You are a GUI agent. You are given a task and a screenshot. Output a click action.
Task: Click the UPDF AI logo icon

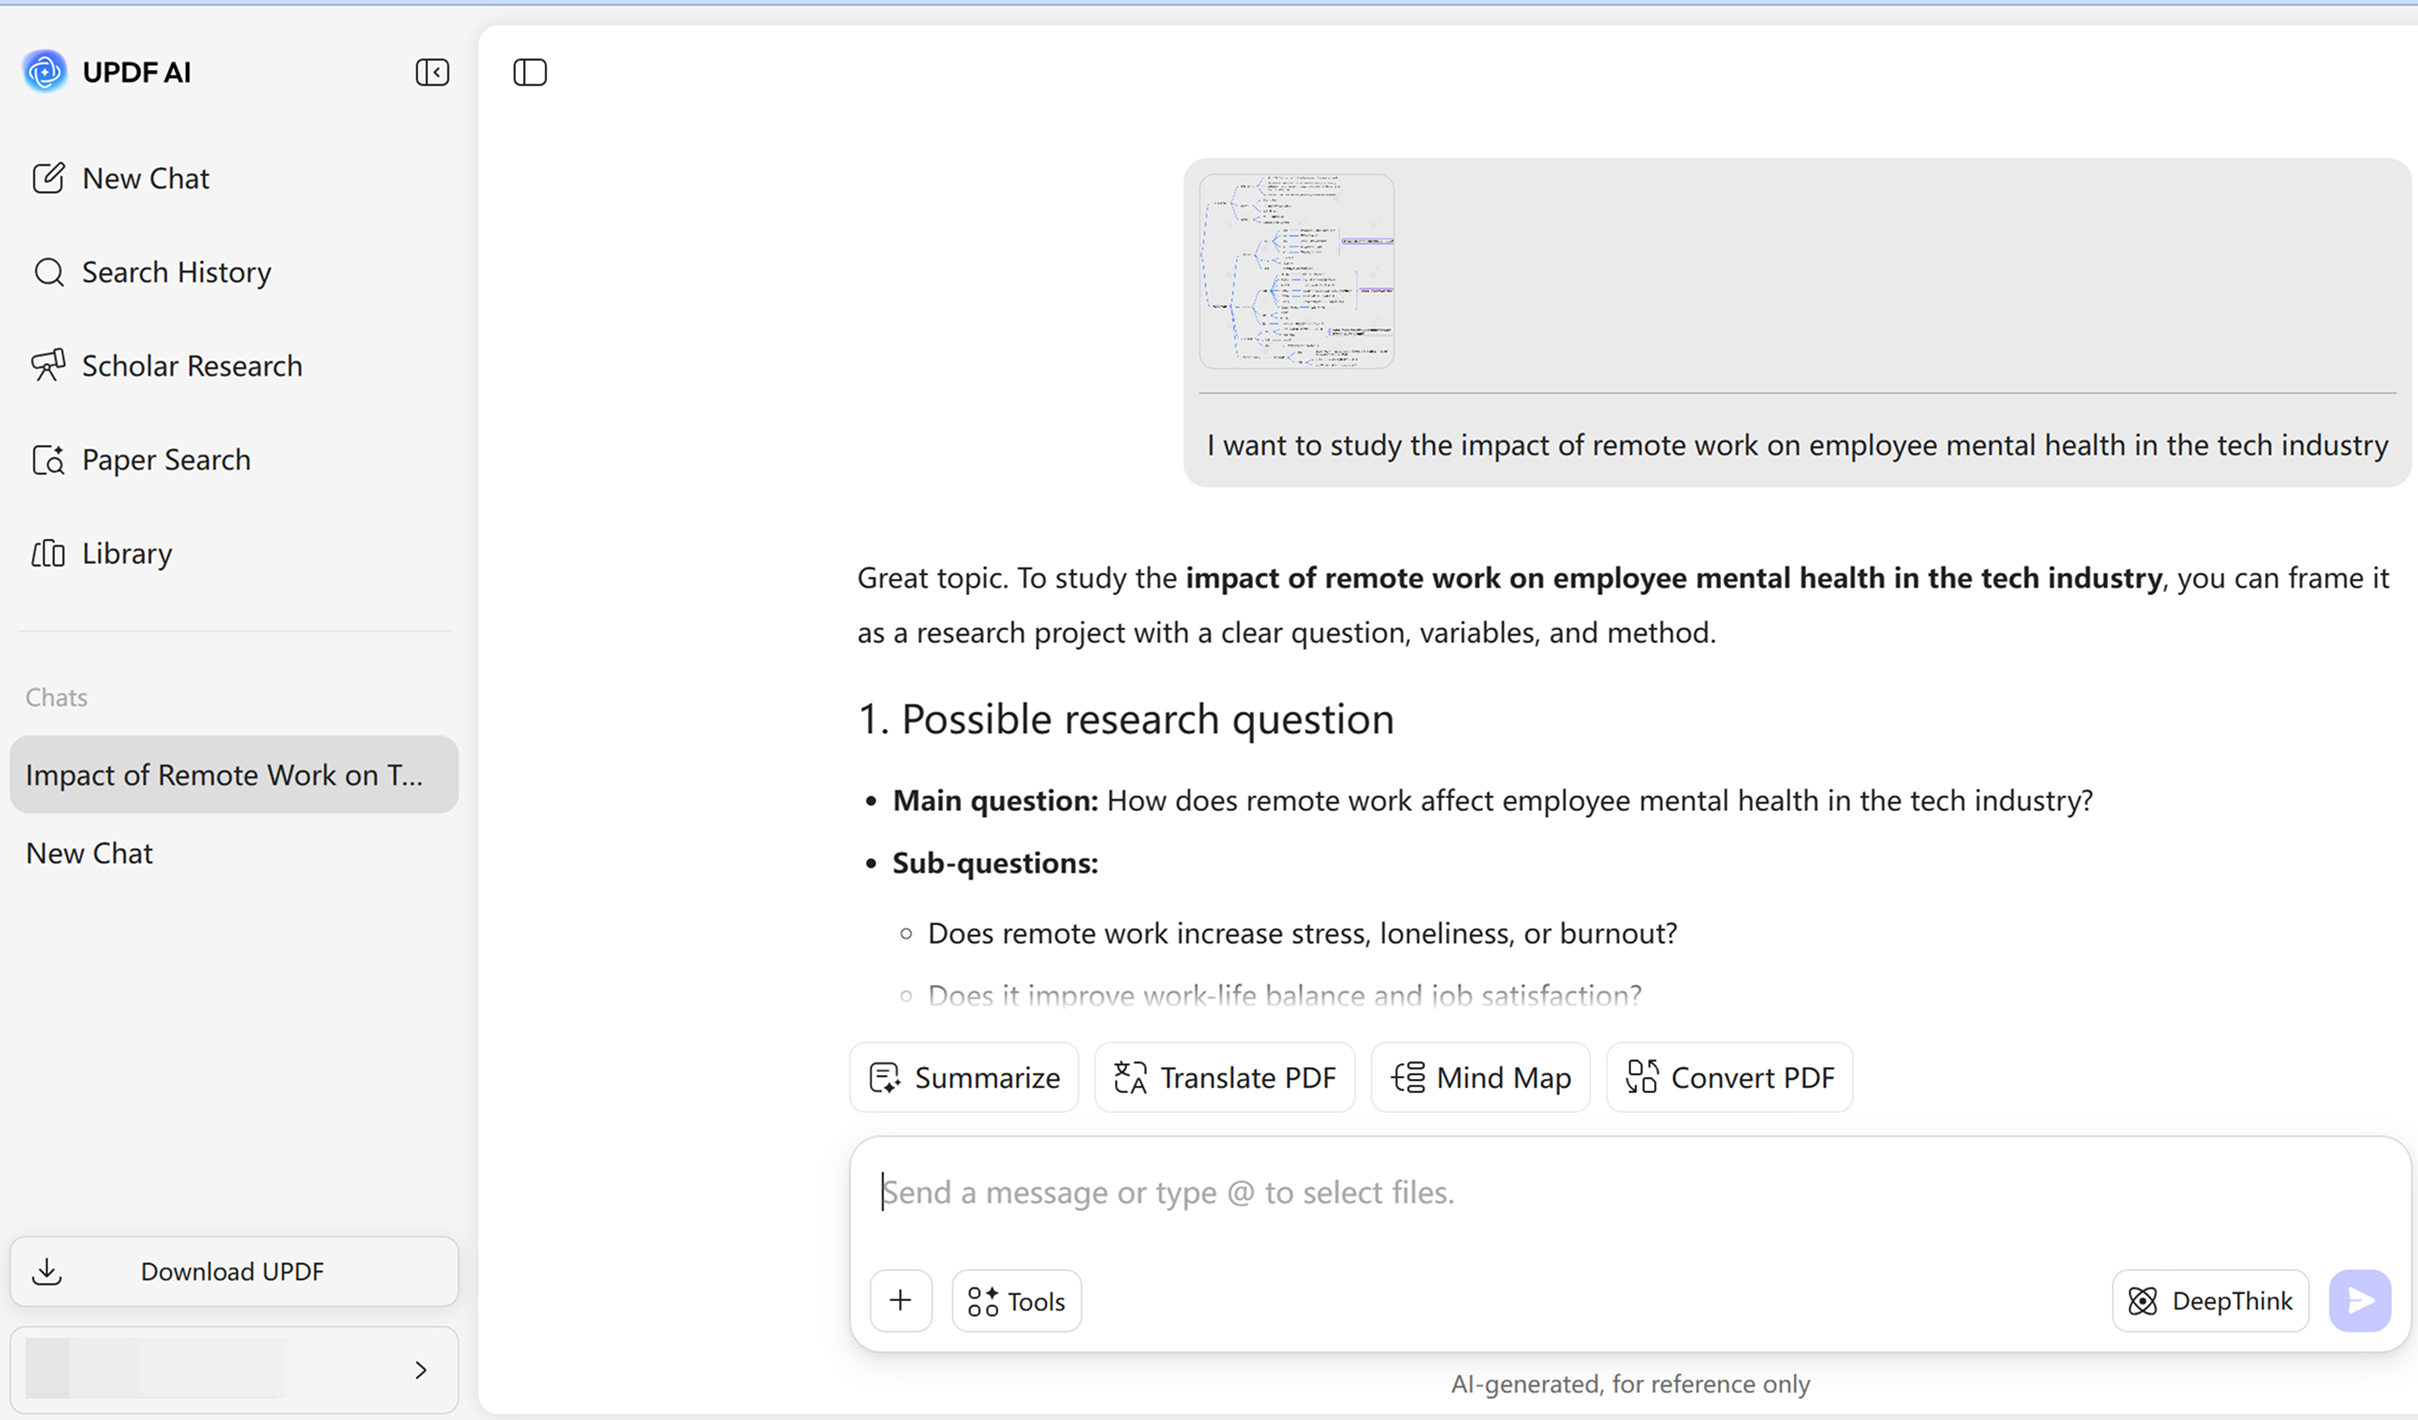pyautogui.click(x=45, y=71)
